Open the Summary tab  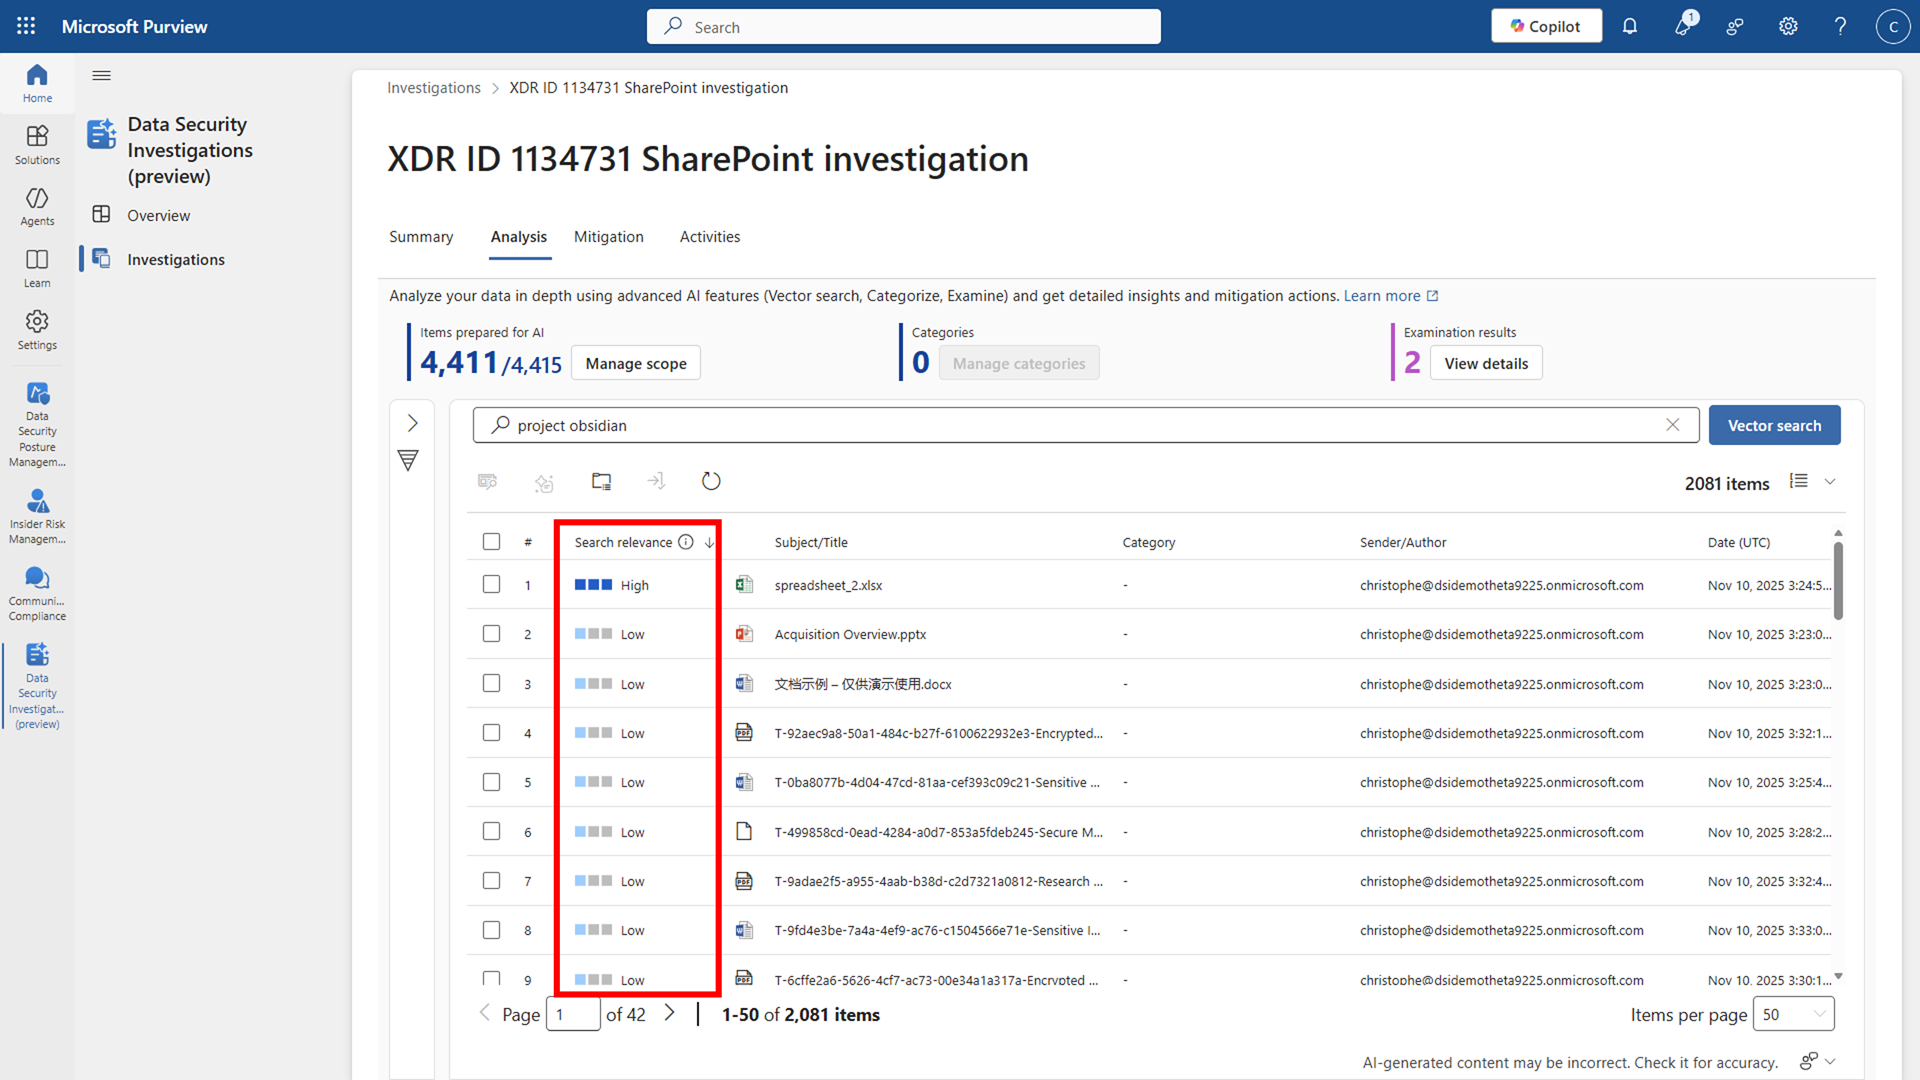pyautogui.click(x=420, y=237)
